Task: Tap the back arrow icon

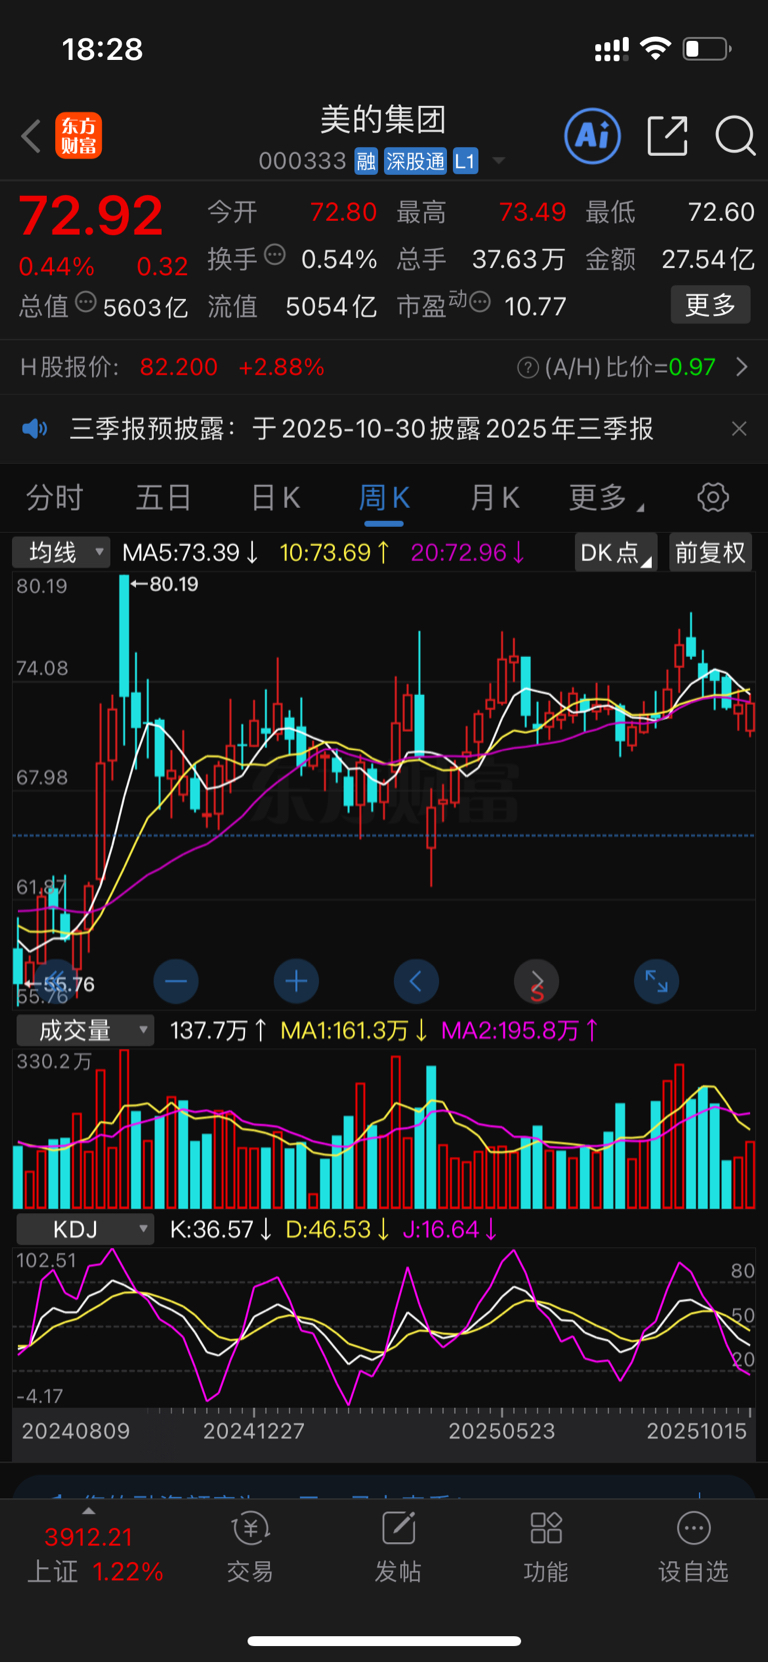Action: click(31, 136)
